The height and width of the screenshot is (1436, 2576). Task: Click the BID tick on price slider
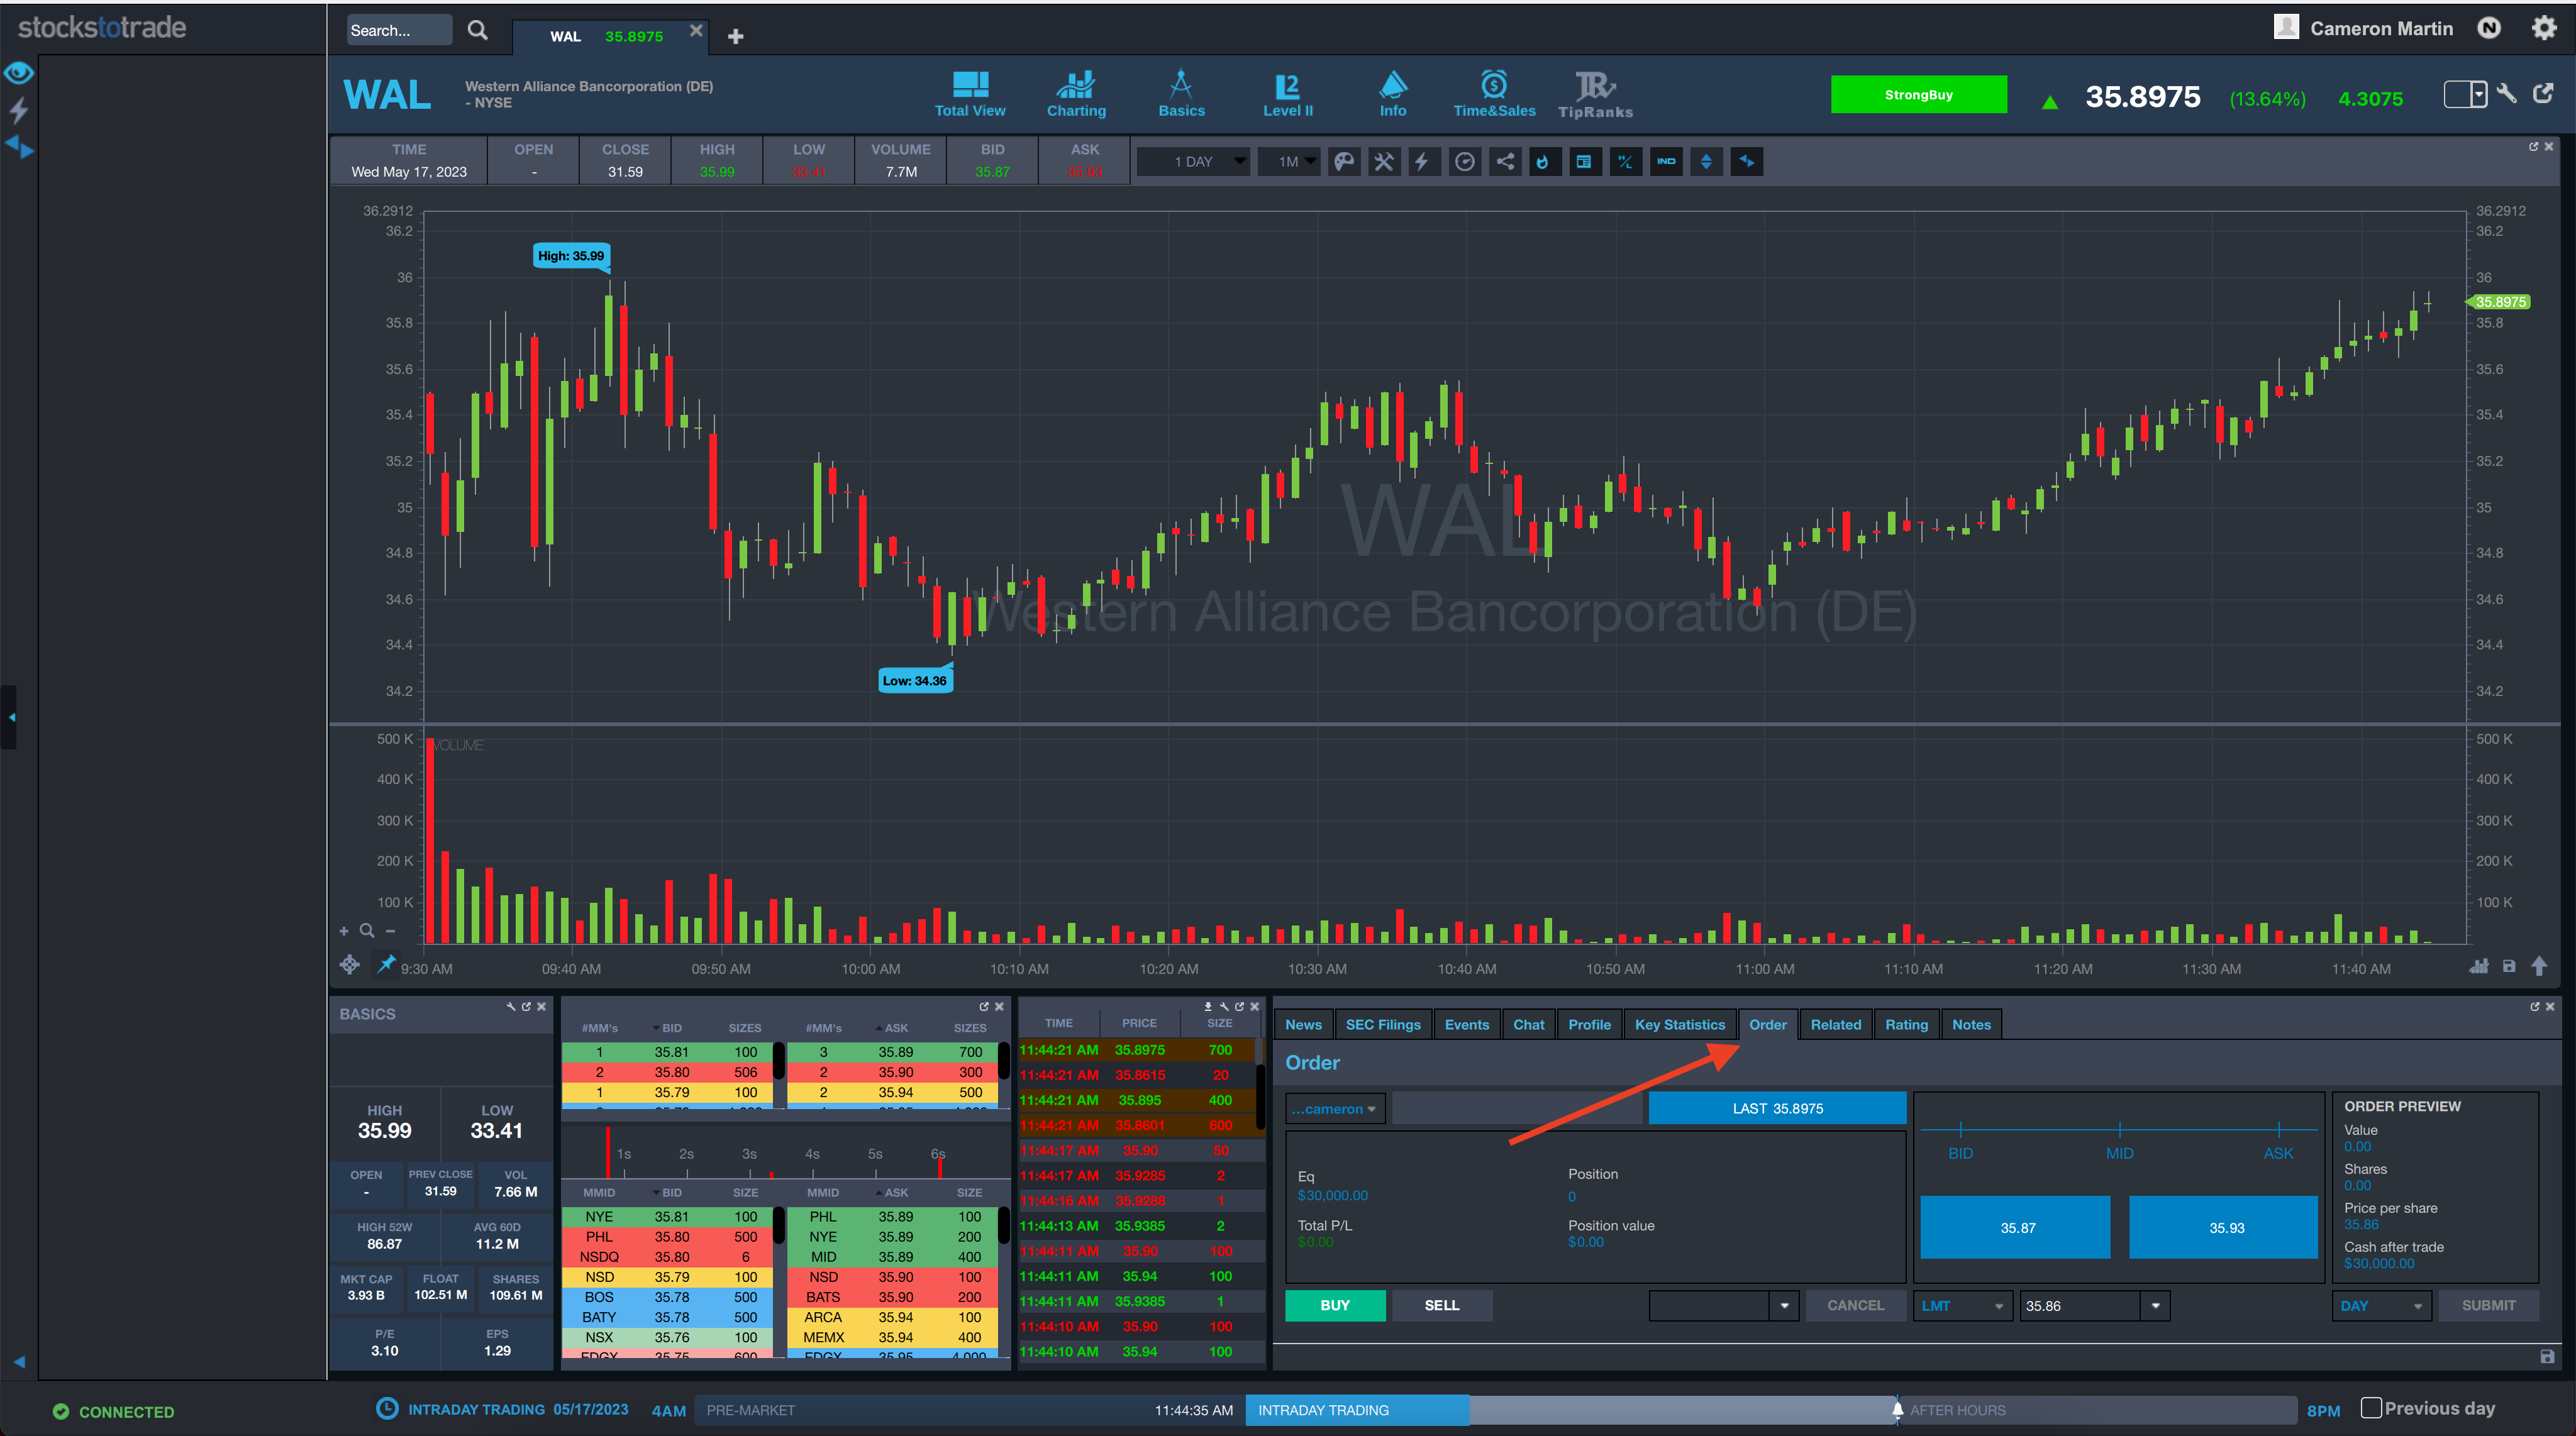click(x=1960, y=1130)
